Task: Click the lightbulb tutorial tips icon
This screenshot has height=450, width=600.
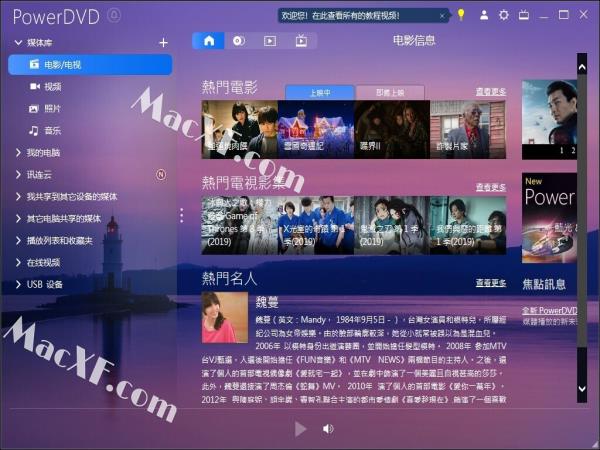Action: click(x=461, y=15)
